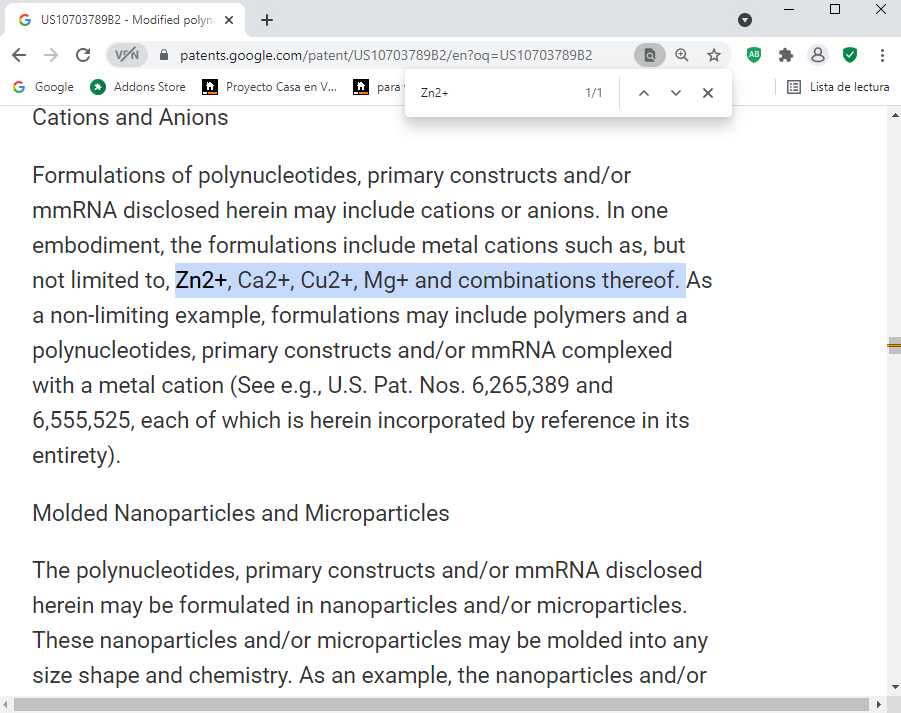Viewport: 901px width, 713px height.
Task: Open Chrome three-dot menu
Action: 882,55
